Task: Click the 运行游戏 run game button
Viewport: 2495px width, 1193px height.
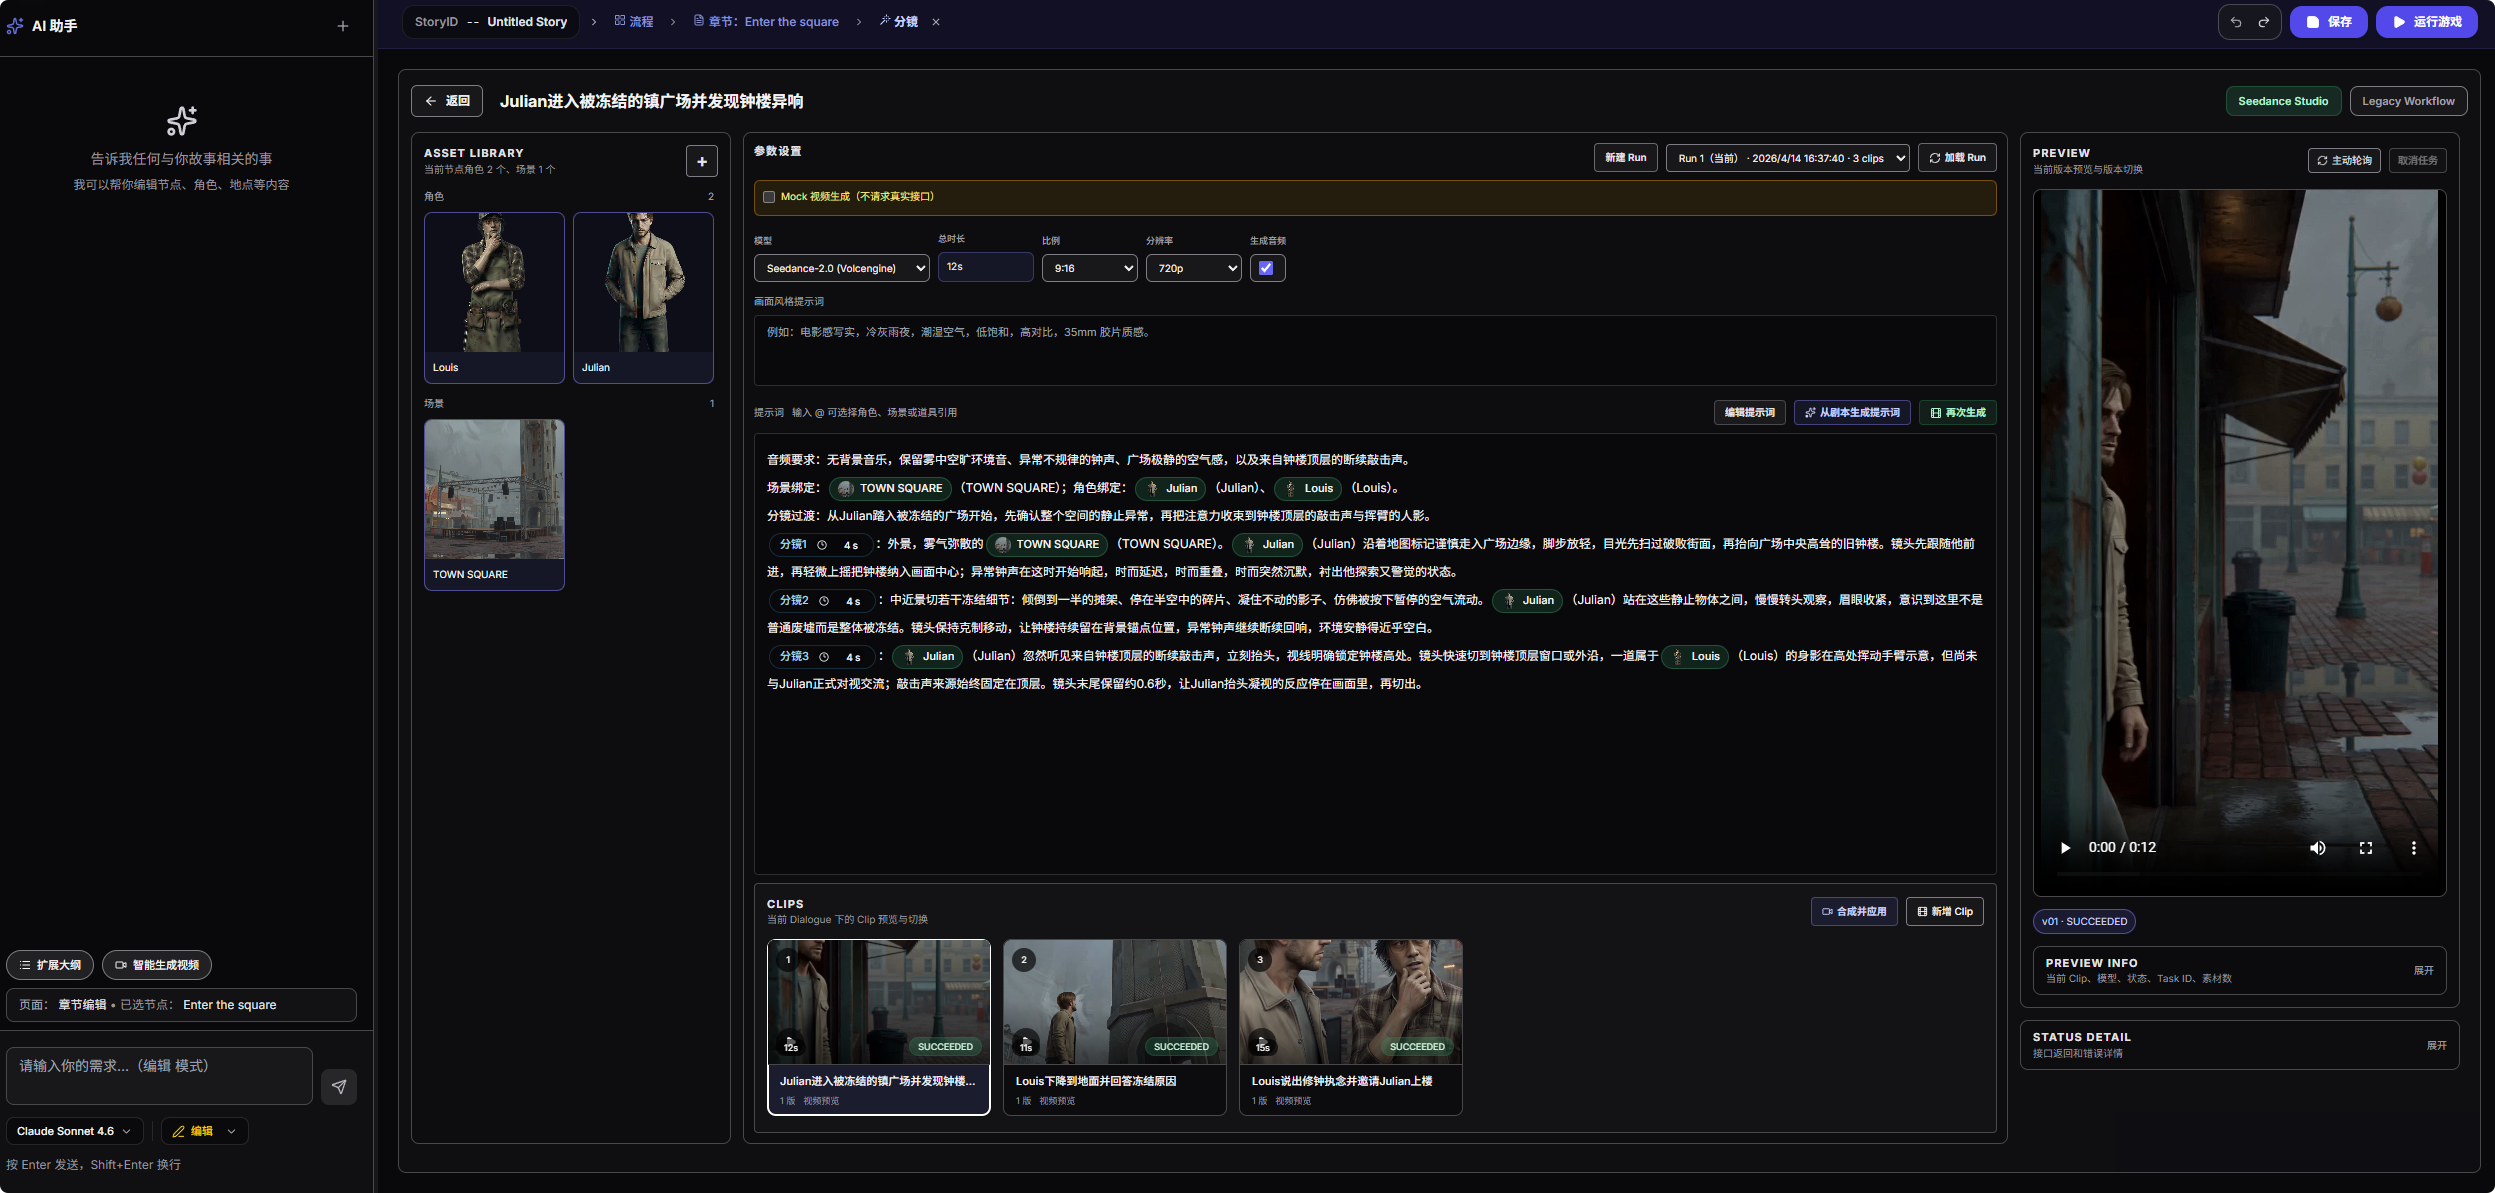Action: 2426,22
